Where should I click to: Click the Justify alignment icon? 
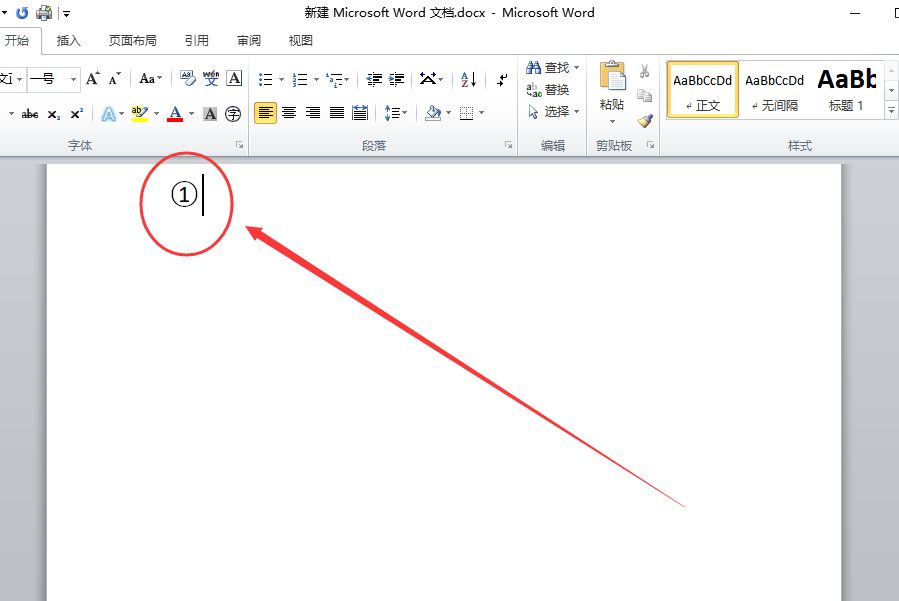coord(337,113)
